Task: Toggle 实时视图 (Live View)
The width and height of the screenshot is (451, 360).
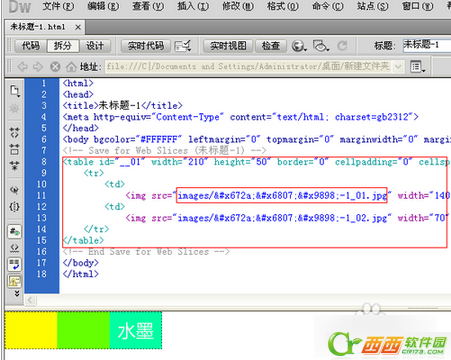Action: pos(228,46)
